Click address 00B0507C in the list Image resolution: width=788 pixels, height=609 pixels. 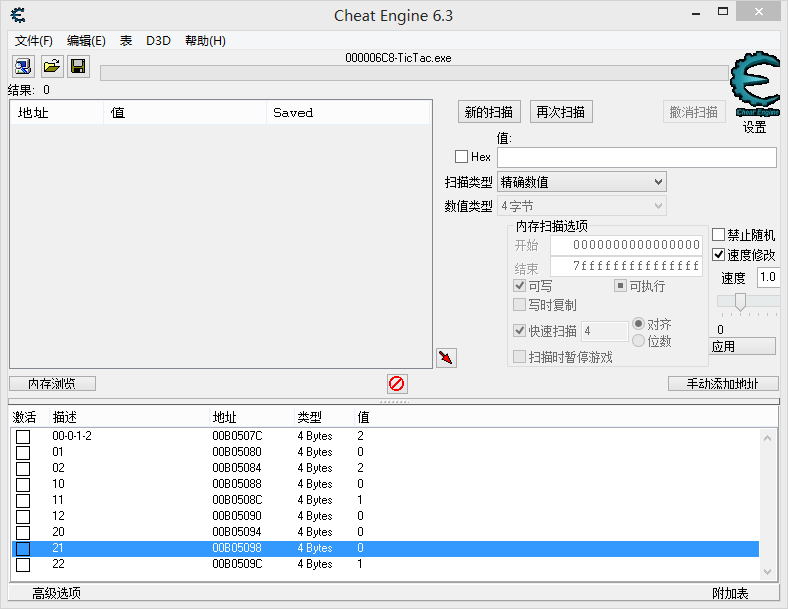pyautogui.click(x=237, y=436)
